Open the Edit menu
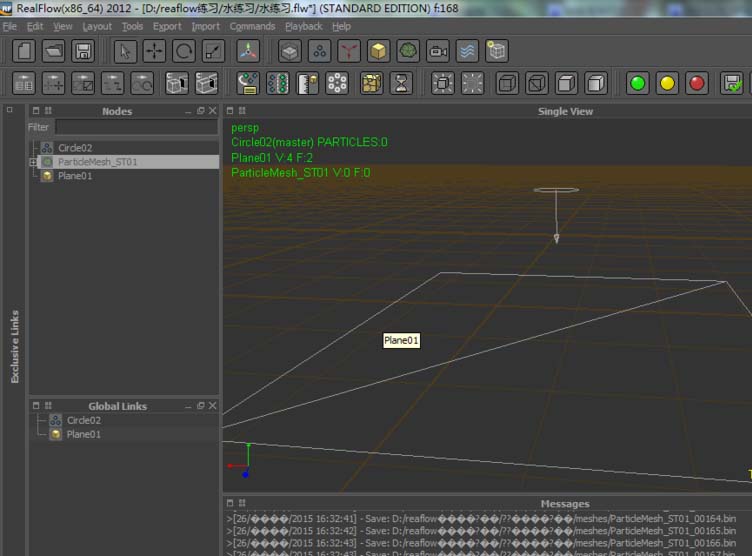 35,26
